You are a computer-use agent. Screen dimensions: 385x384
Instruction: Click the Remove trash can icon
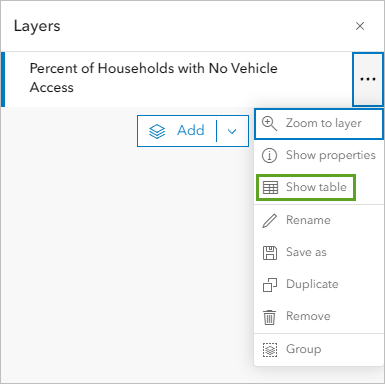tap(269, 317)
